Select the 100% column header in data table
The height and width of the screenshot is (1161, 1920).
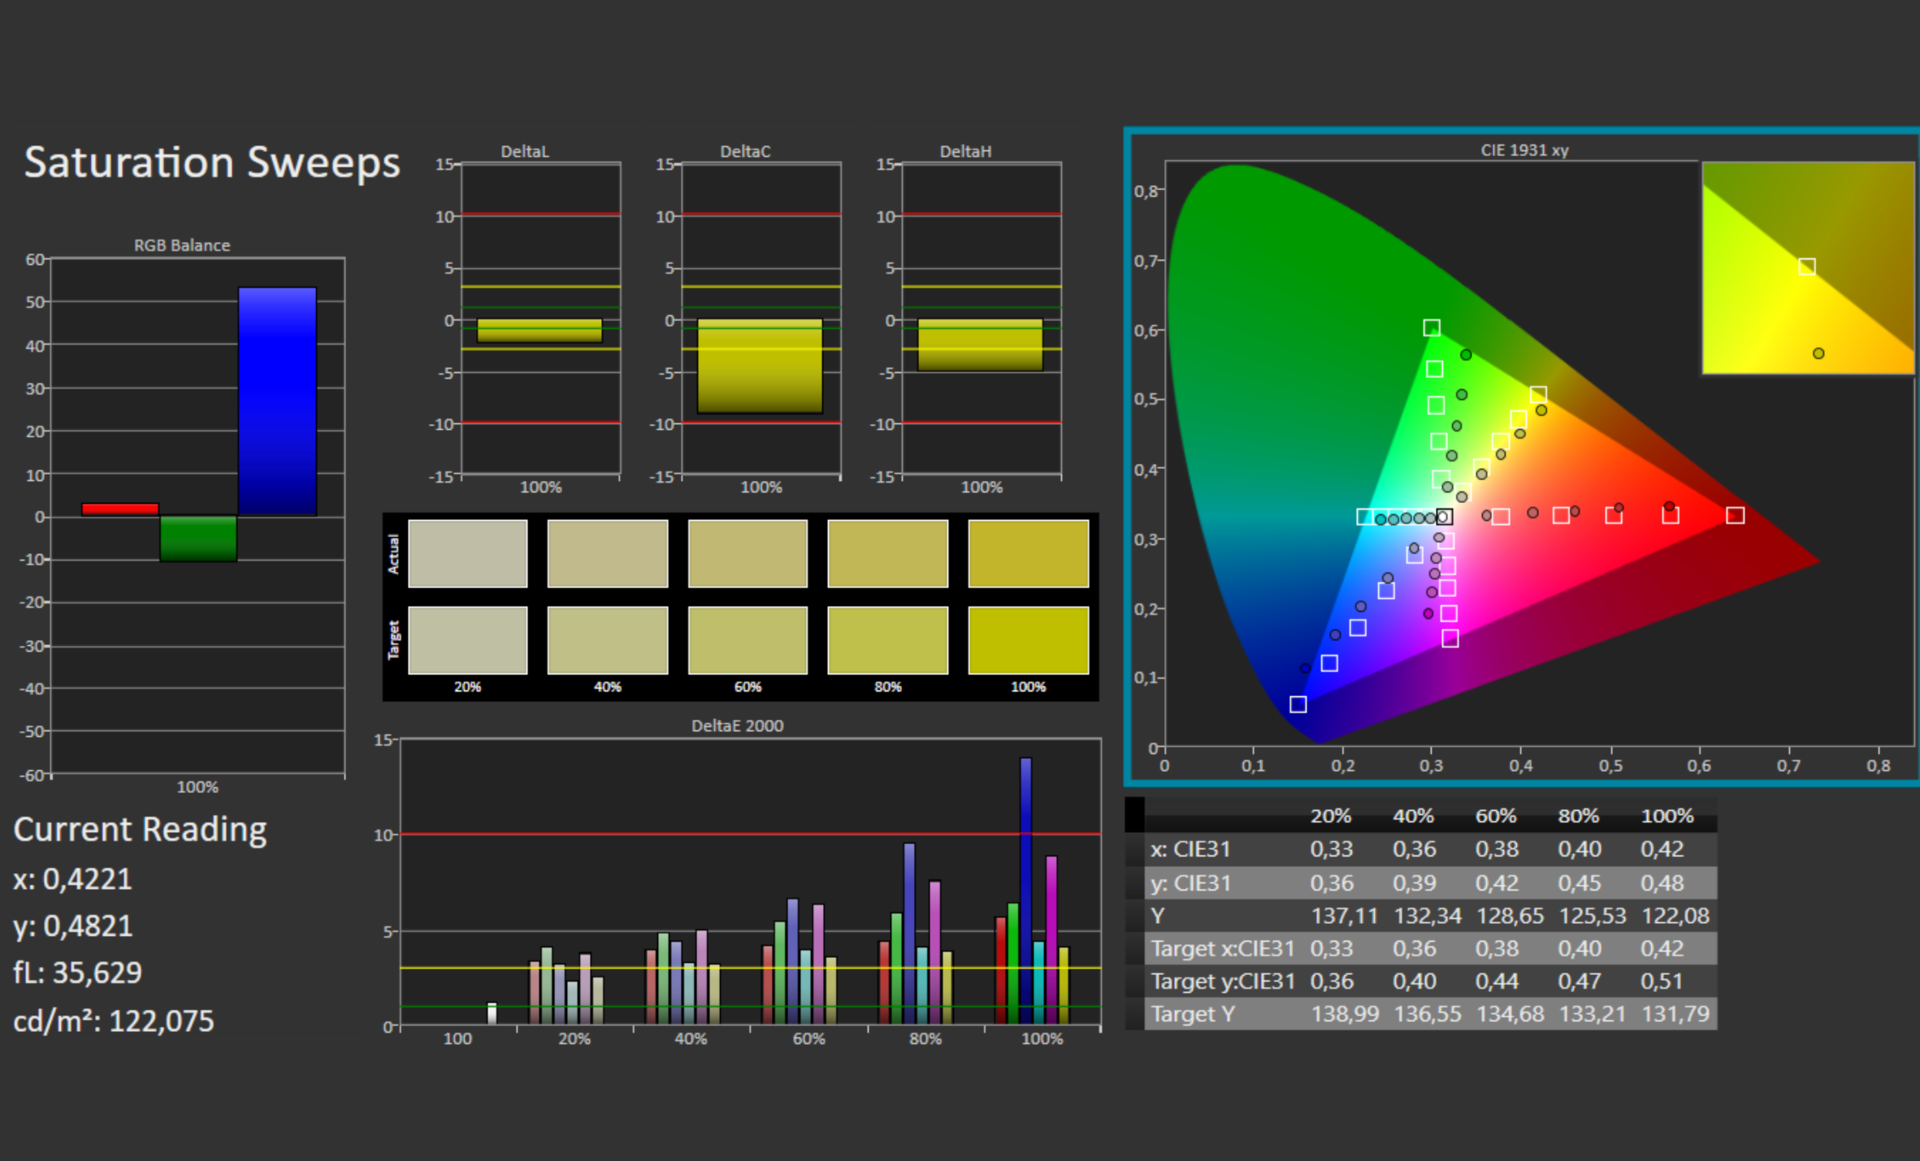[x=1667, y=816]
